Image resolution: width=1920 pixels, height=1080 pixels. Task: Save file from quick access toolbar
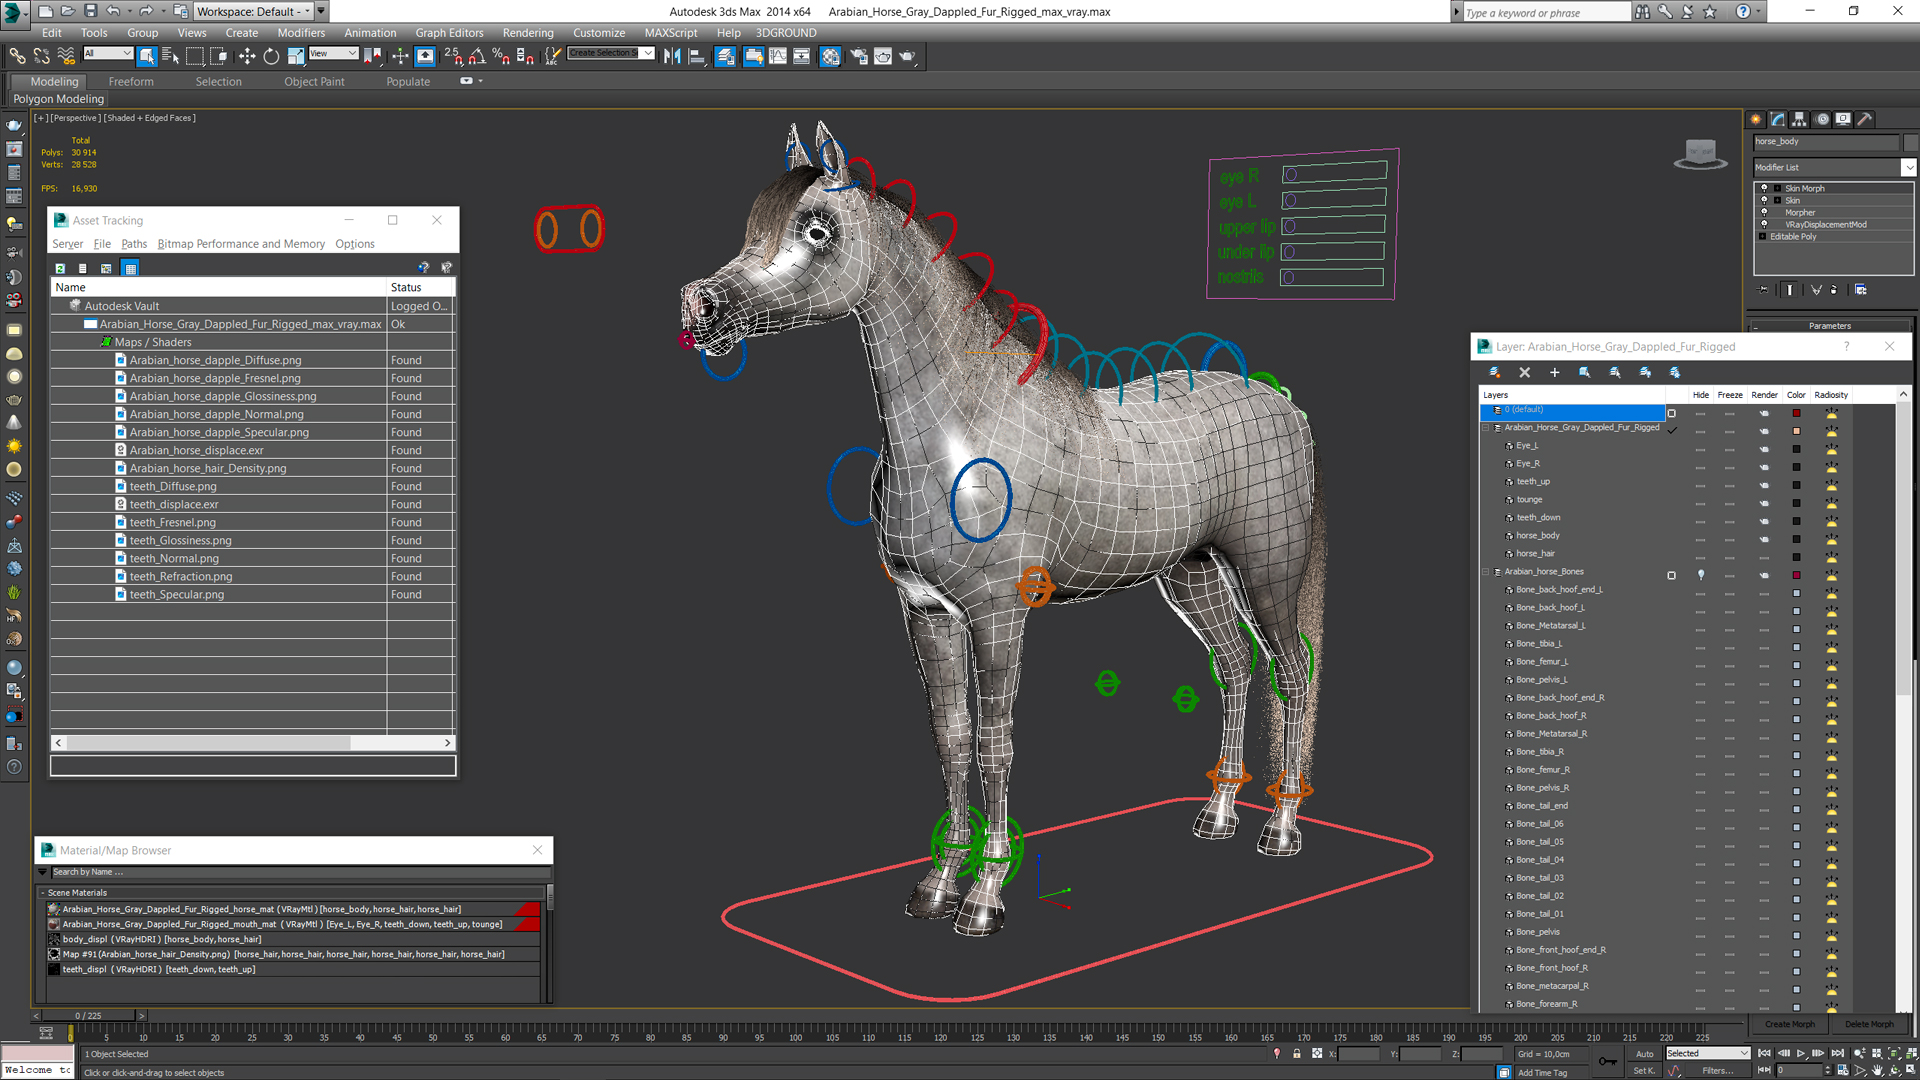90,11
